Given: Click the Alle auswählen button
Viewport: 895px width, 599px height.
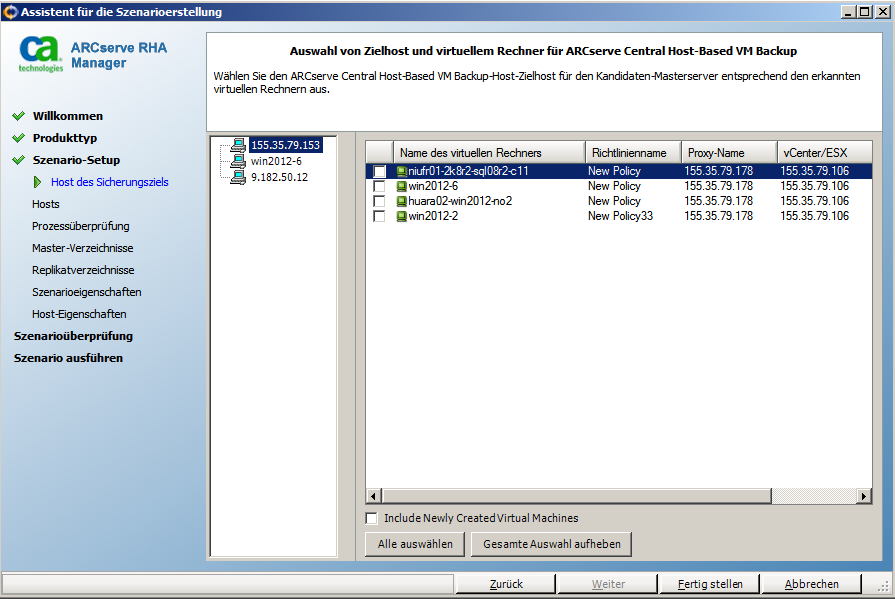Looking at the screenshot, I should [415, 544].
